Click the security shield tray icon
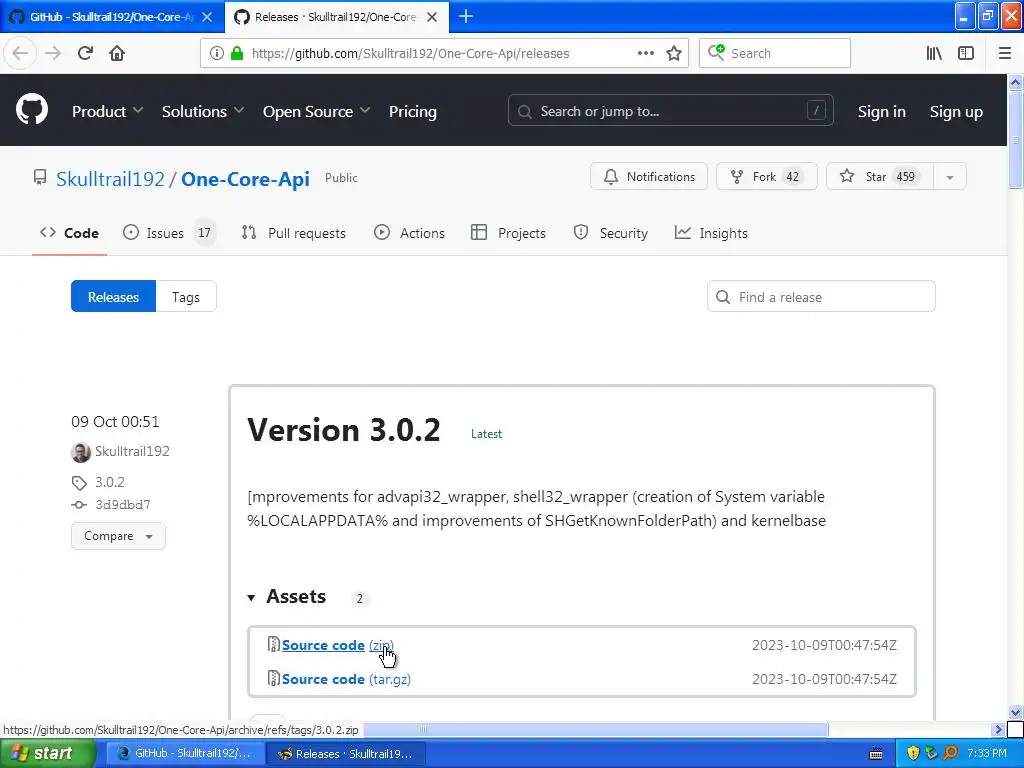 coord(913,754)
